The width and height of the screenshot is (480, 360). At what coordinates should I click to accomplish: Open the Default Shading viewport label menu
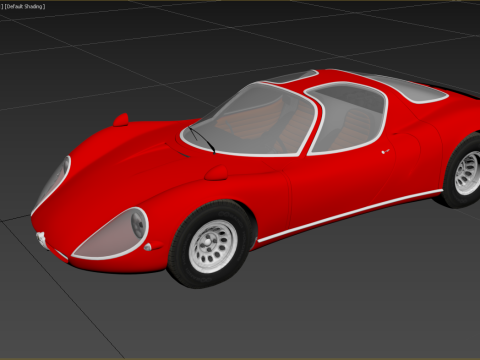(x=25, y=6)
